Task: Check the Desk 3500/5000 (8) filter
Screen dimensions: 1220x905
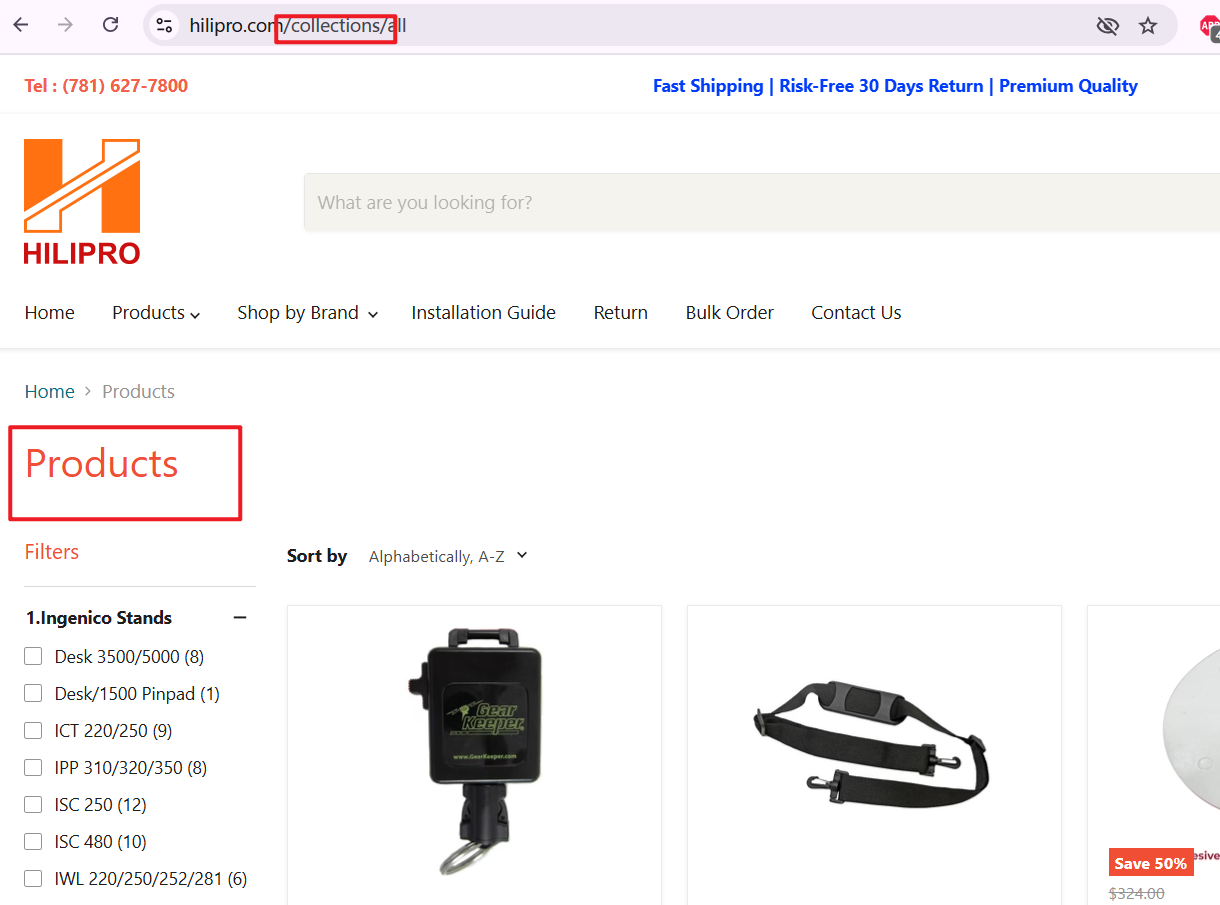Action: click(33, 657)
